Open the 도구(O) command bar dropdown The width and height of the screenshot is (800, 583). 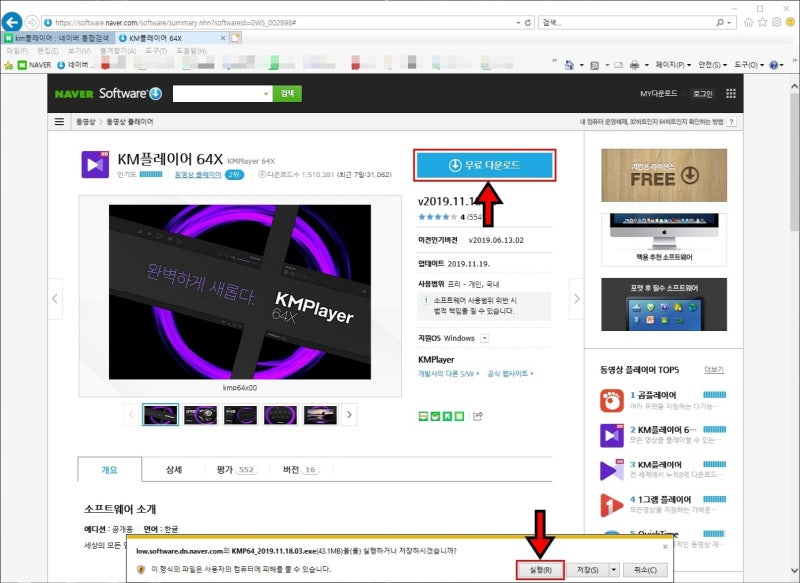click(748, 65)
